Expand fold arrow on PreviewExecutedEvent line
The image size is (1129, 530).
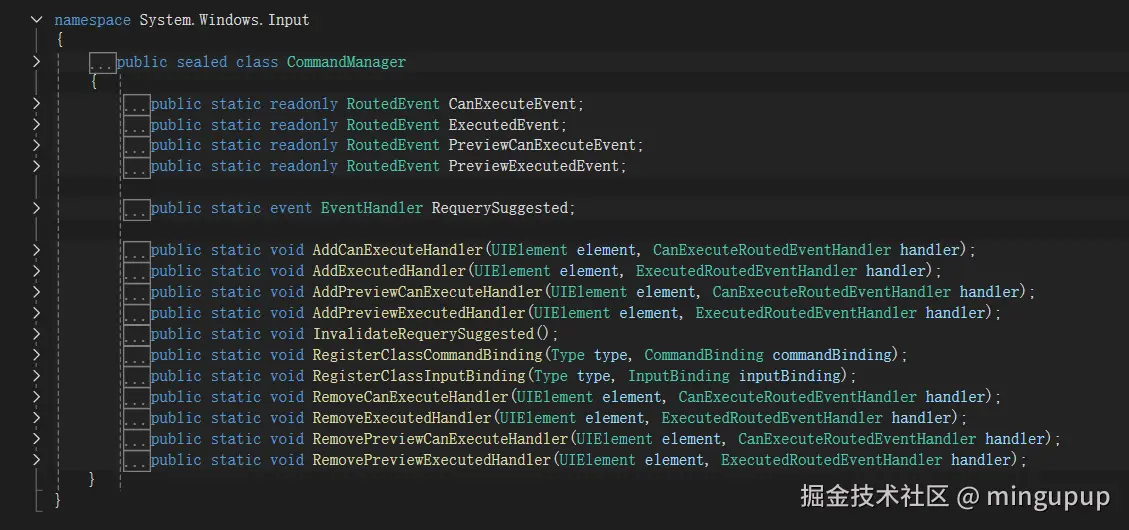36,166
